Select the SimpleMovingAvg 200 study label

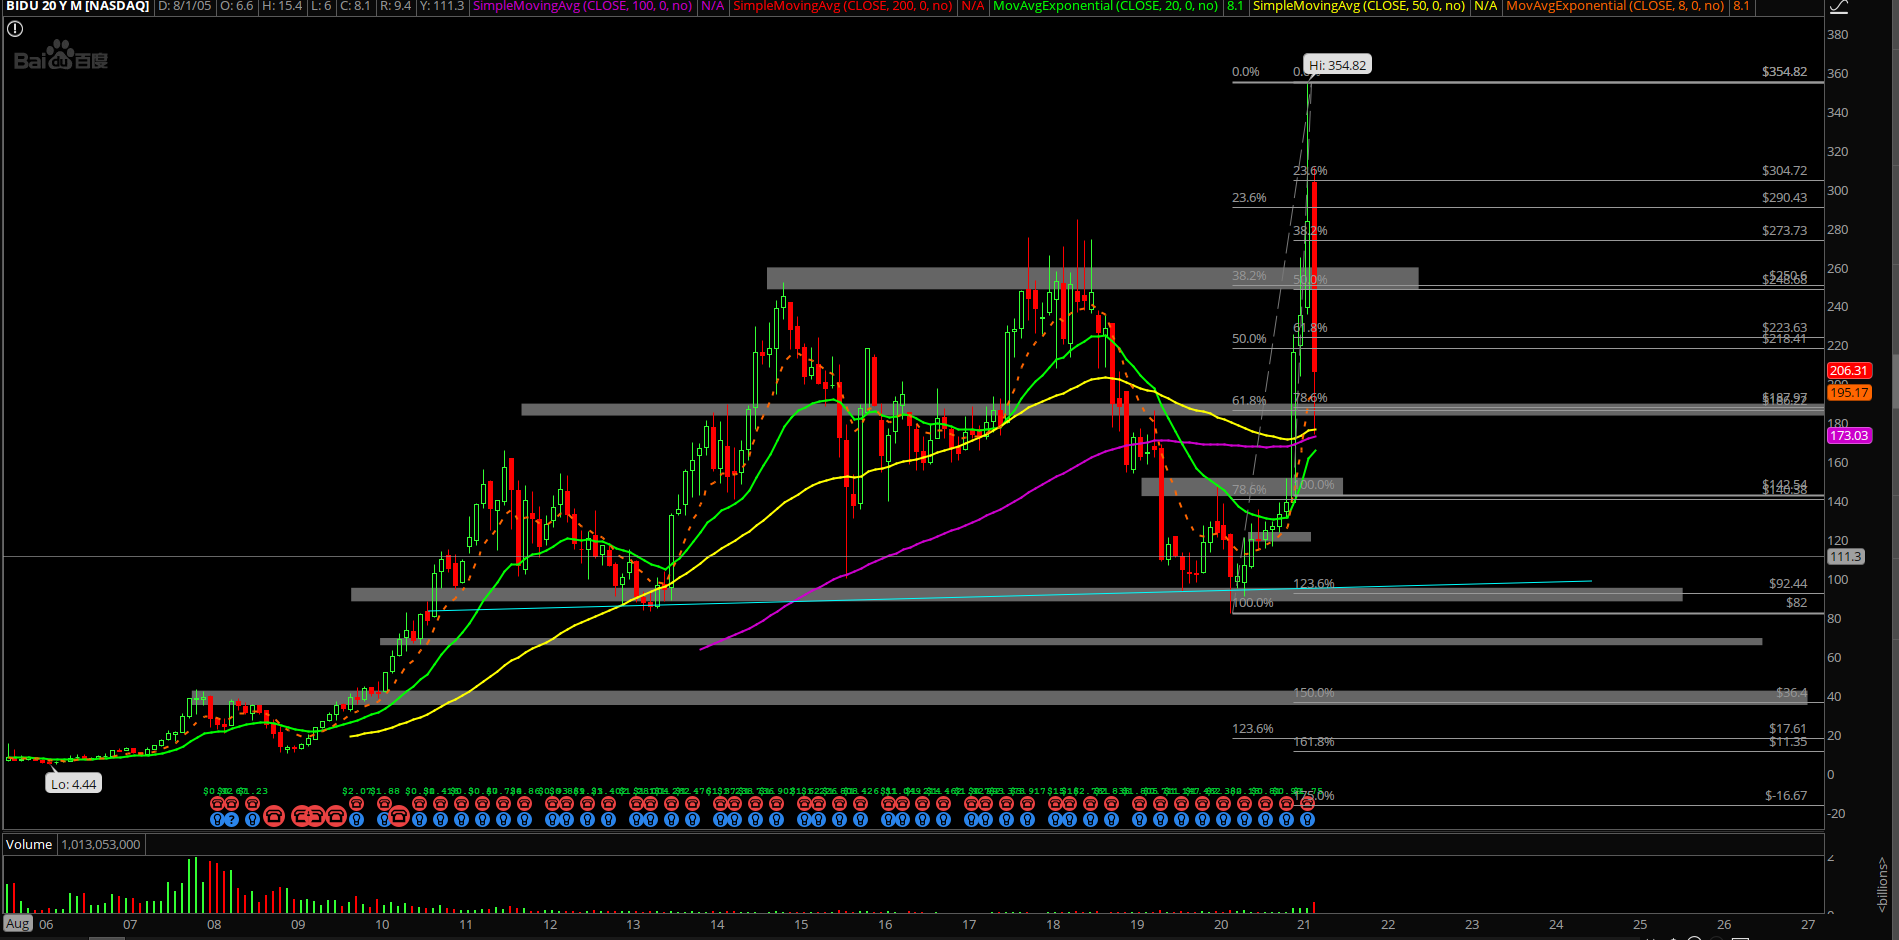(x=843, y=6)
